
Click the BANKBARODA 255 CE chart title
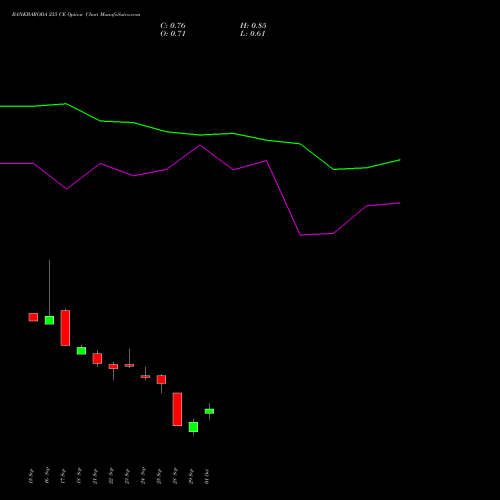(x=76, y=15)
